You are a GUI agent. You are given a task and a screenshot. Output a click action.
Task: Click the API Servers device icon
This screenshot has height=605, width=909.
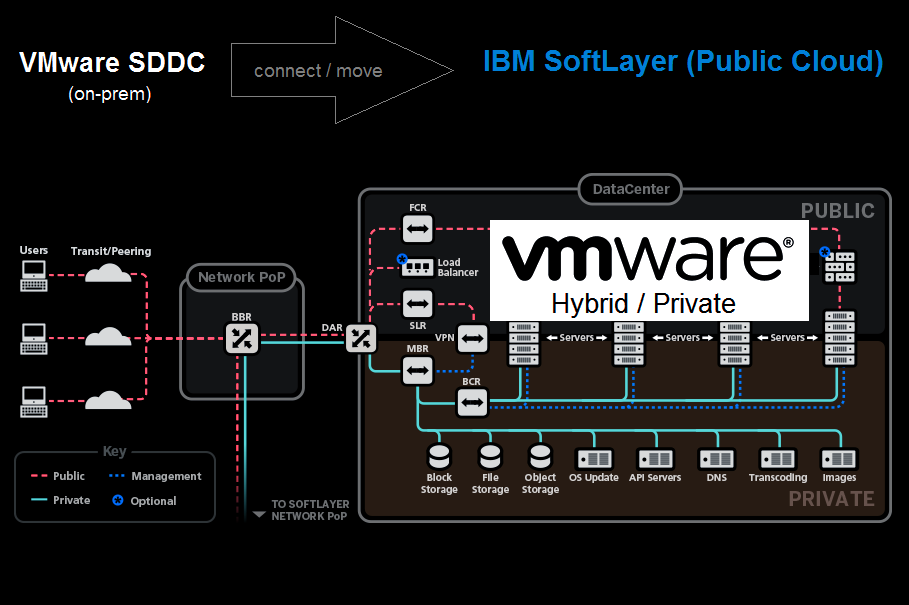pyautogui.click(x=655, y=459)
